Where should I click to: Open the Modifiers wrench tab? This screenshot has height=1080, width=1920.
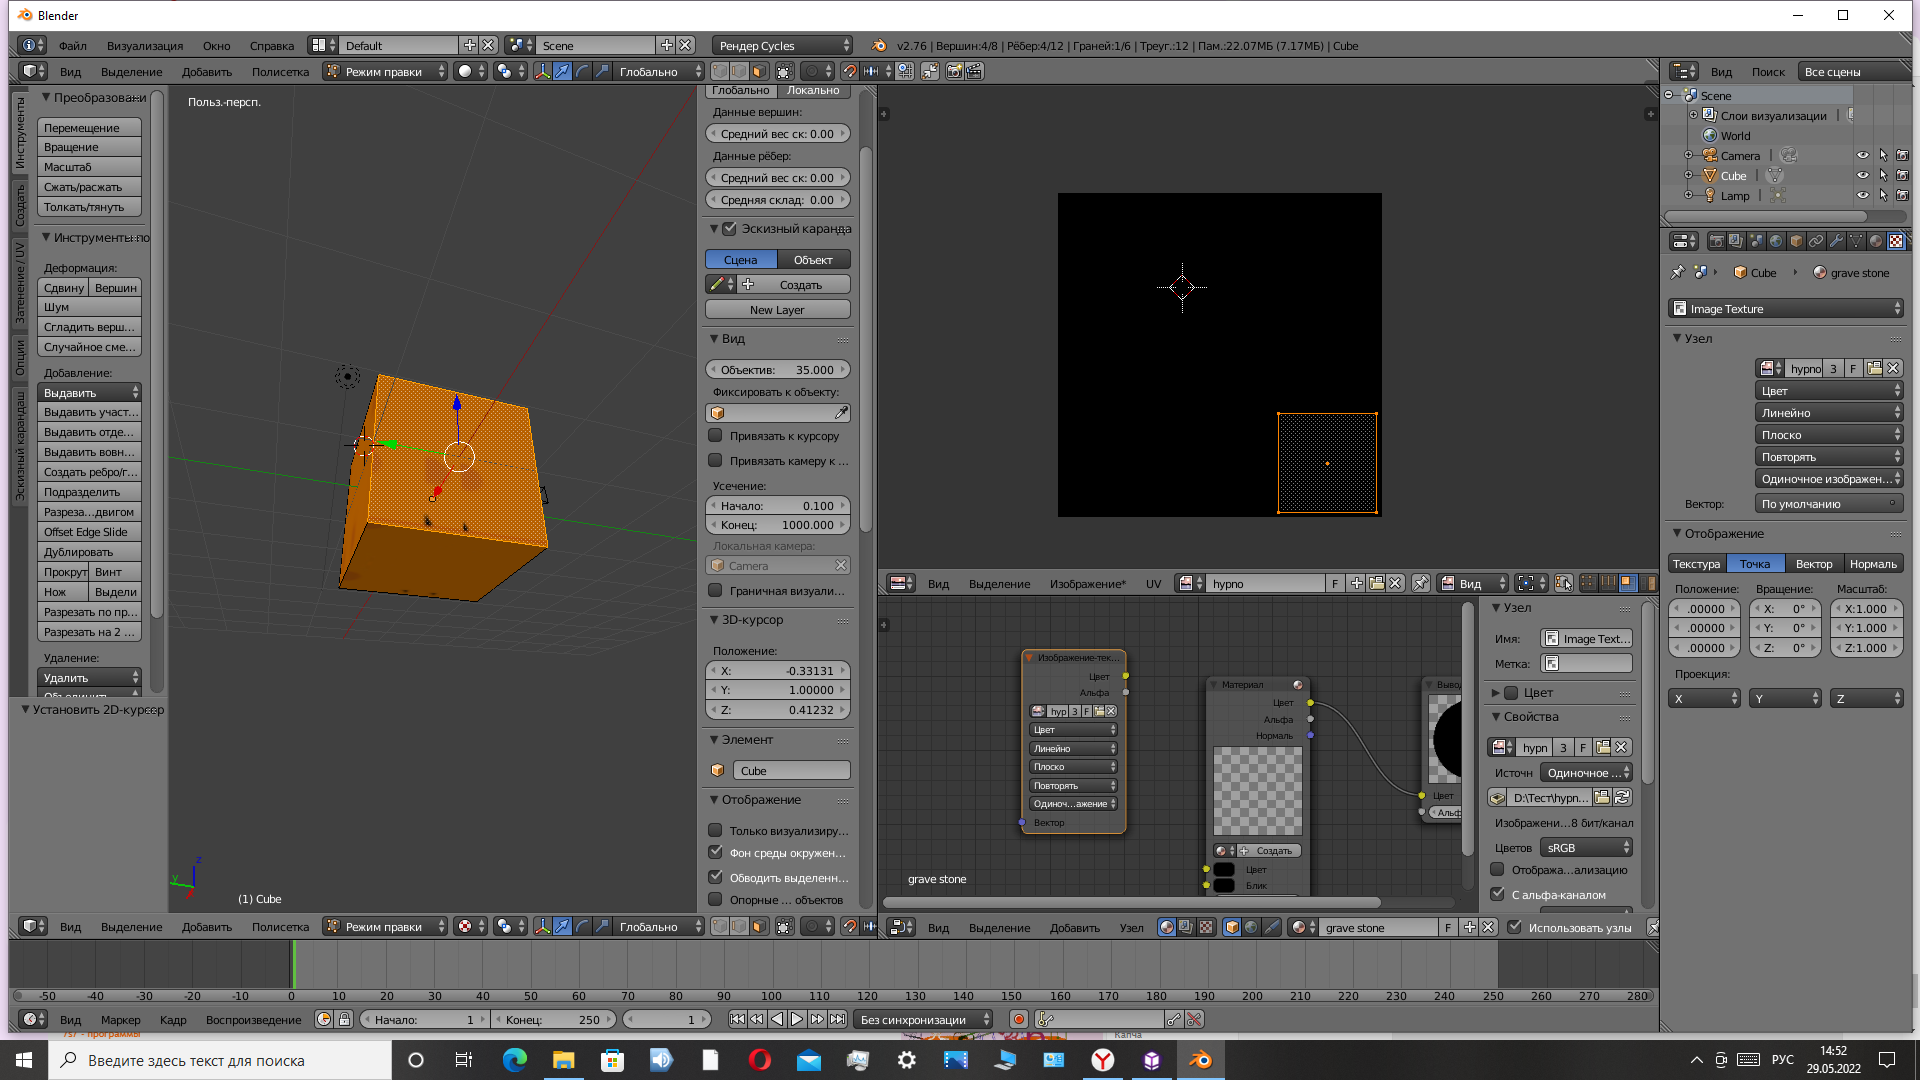coord(1836,241)
